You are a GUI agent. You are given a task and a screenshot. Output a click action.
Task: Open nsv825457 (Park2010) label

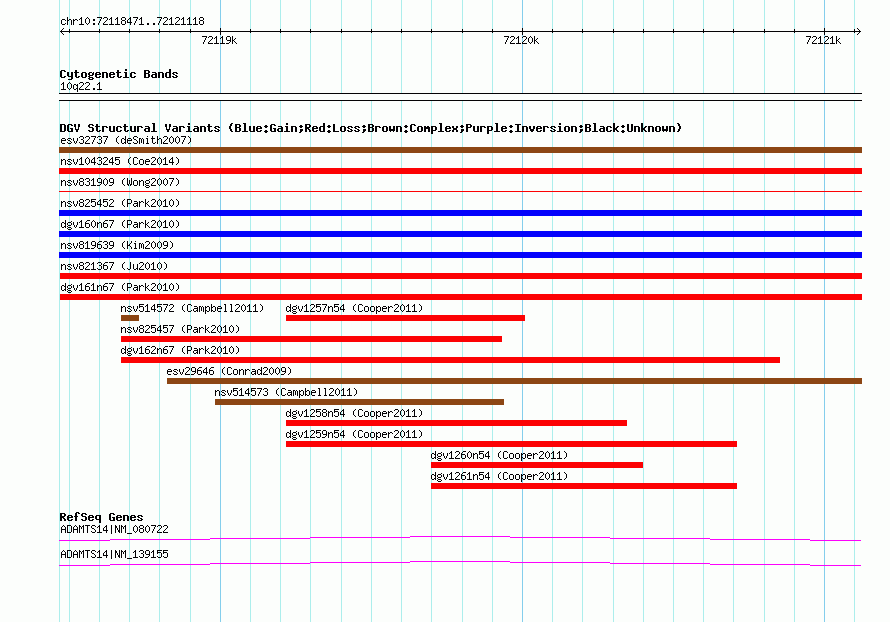pos(180,329)
